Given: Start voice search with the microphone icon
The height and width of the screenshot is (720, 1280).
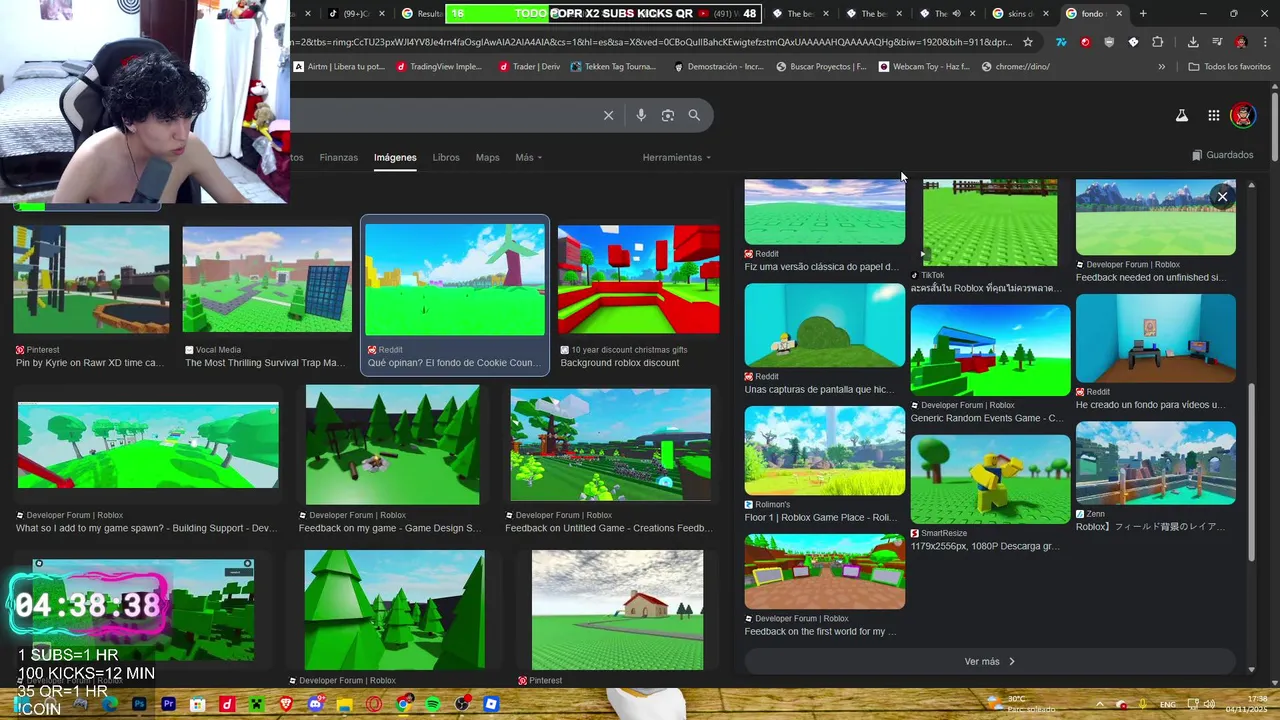Looking at the screenshot, I should click(641, 115).
